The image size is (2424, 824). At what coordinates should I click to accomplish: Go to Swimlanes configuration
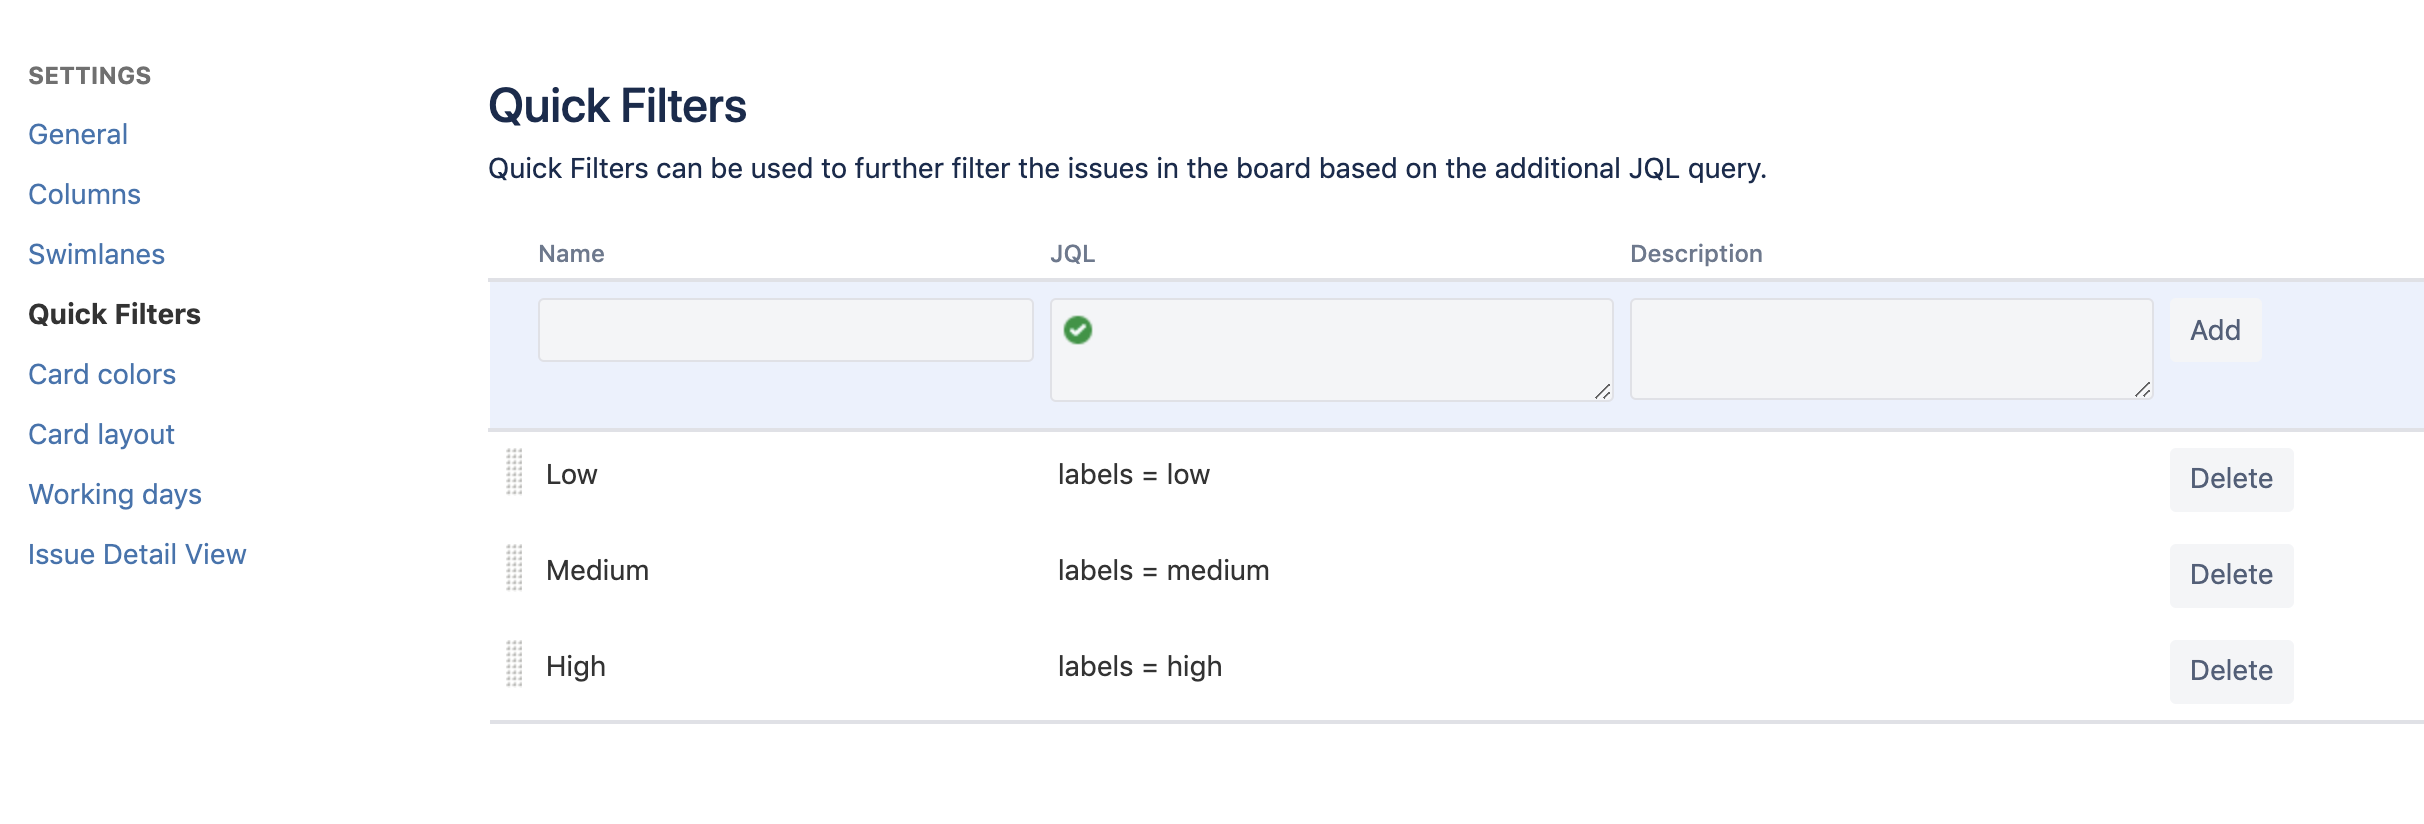coord(96,254)
